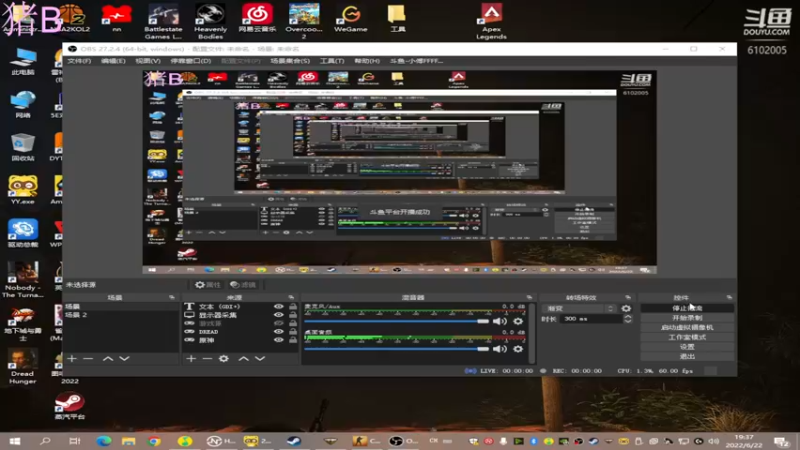
Task: Pop out the 场景 dock panel
Action: (x=172, y=297)
